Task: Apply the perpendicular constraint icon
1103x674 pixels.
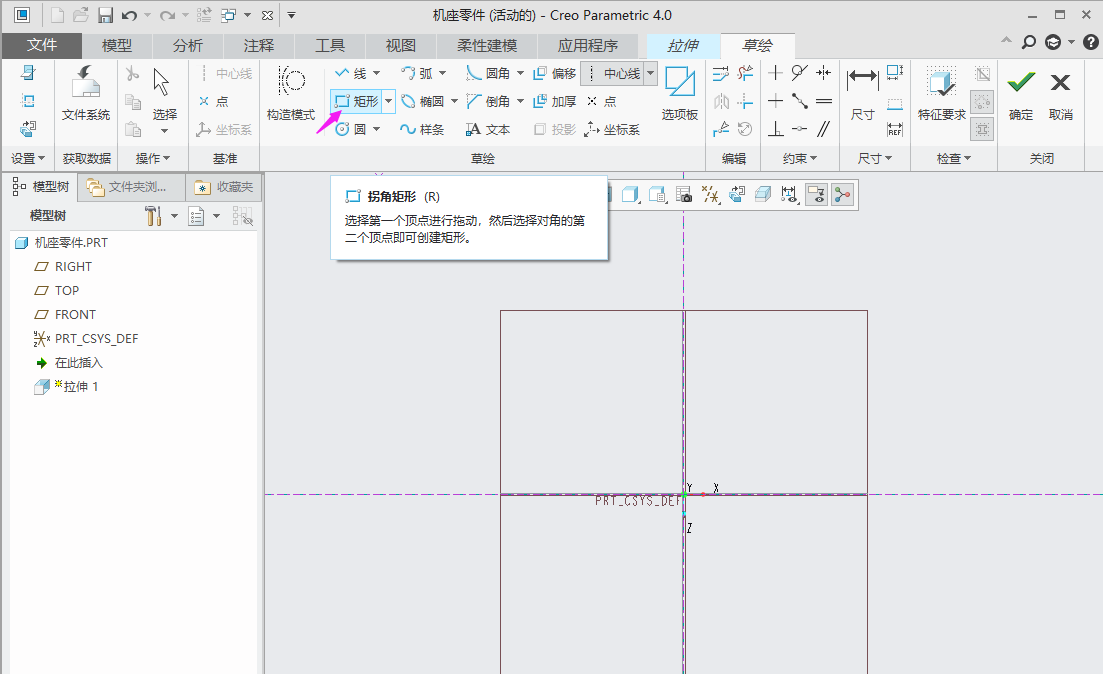Action: 775,129
